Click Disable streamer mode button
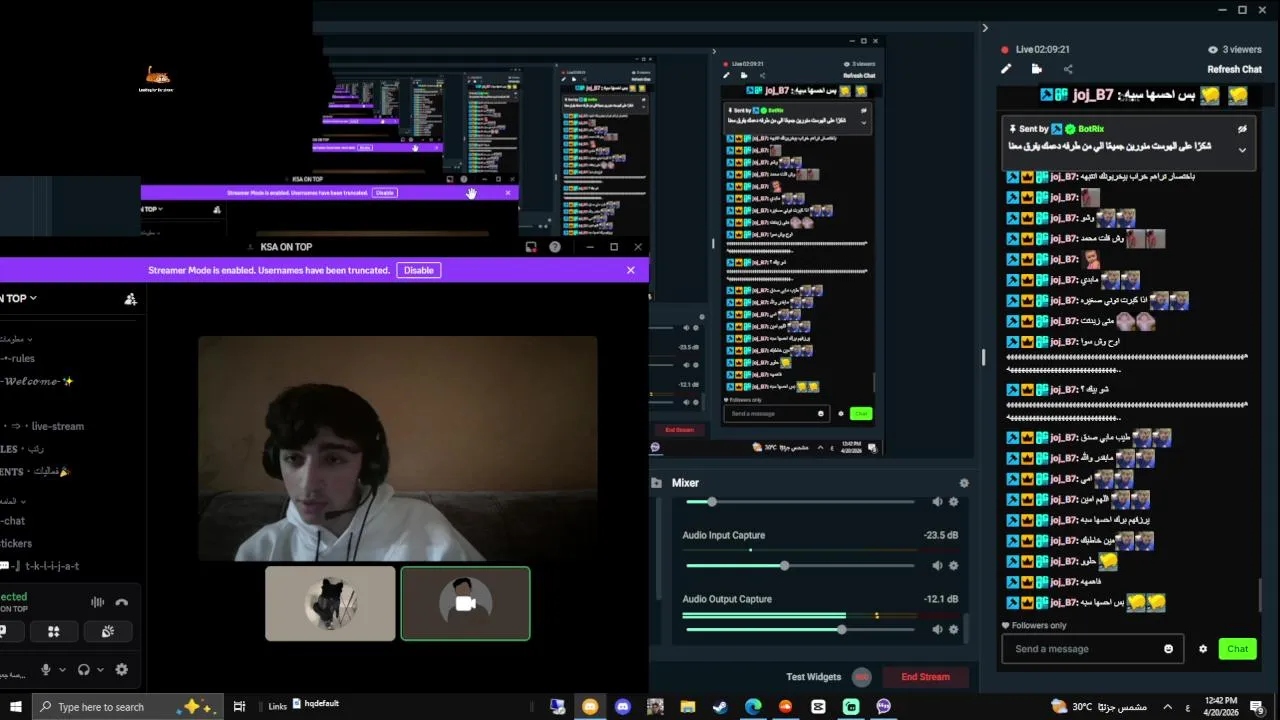The width and height of the screenshot is (1280, 720). pos(418,270)
